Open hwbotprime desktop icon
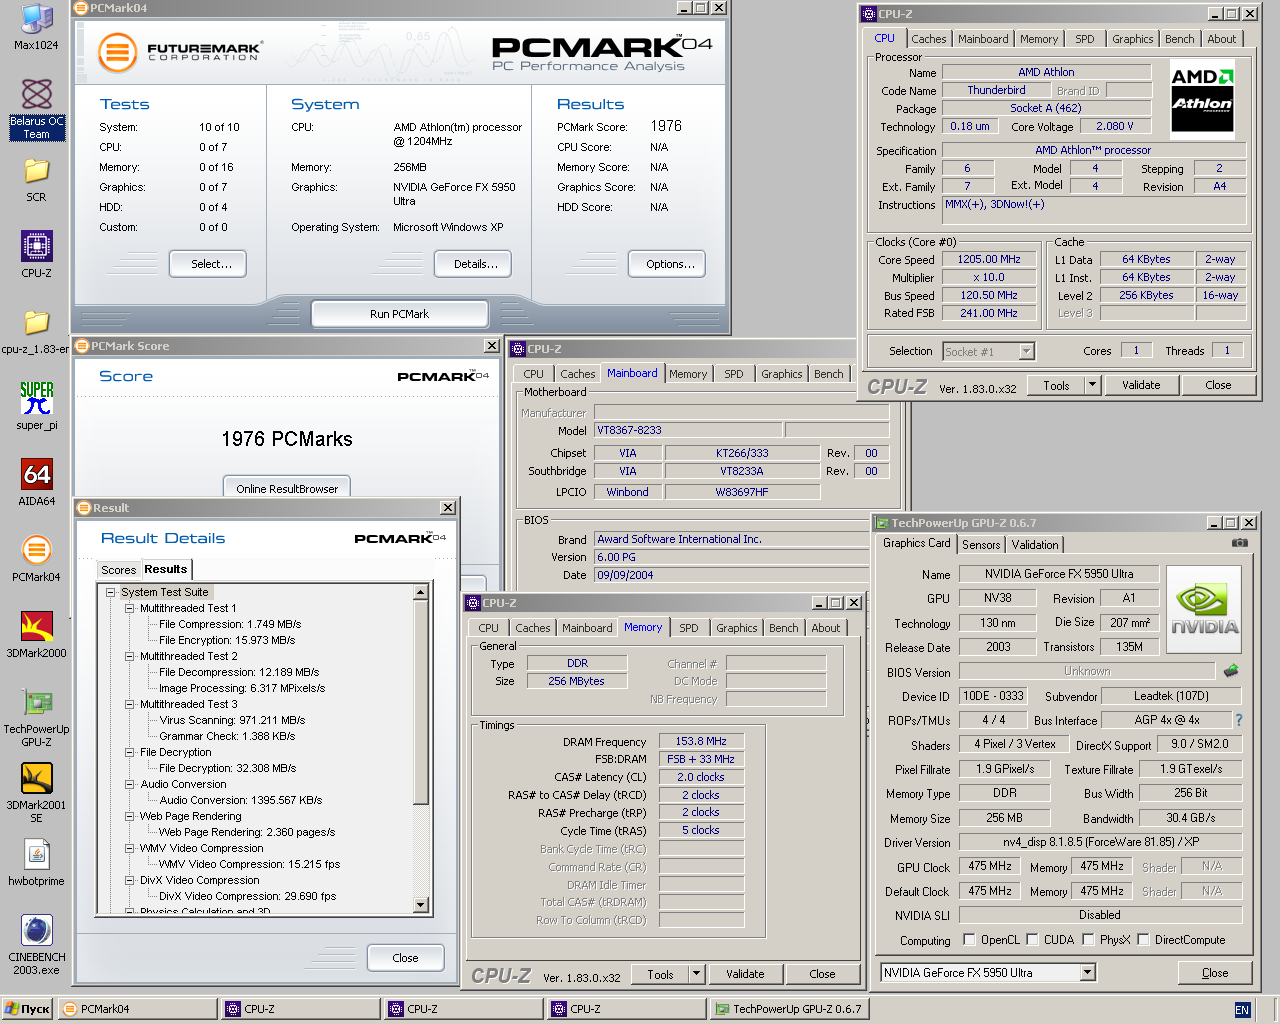Screen dimensions: 1280x1024 click(x=36, y=862)
